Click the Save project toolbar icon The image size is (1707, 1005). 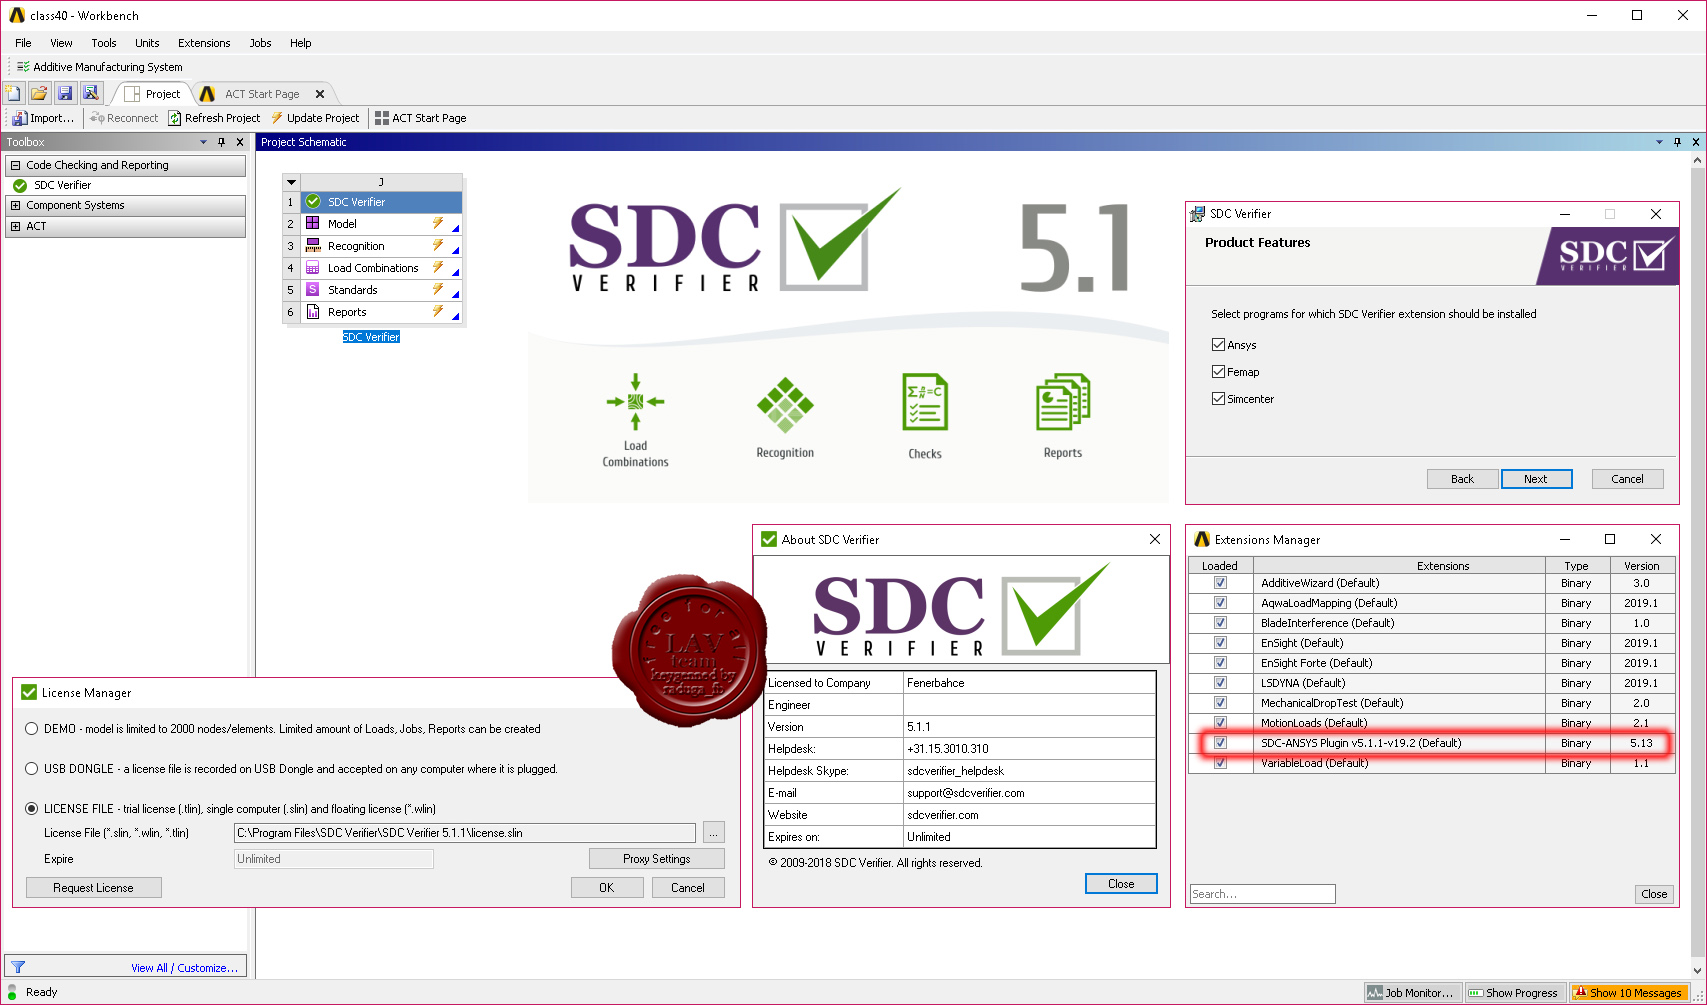tap(65, 93)
